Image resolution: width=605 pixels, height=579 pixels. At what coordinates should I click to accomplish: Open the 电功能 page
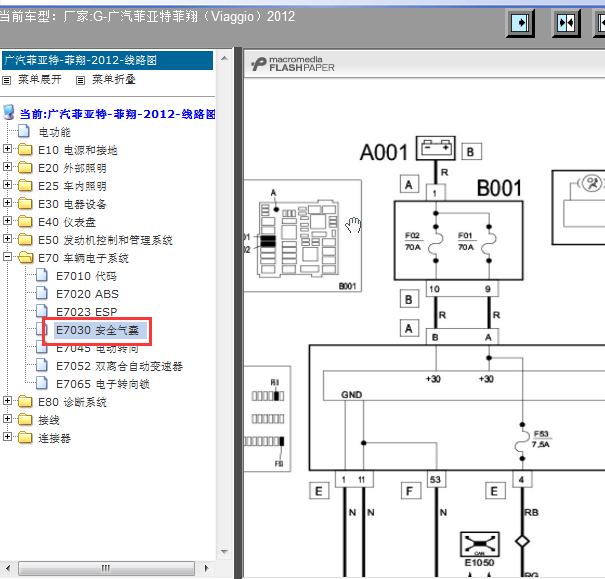pos(54,132)
